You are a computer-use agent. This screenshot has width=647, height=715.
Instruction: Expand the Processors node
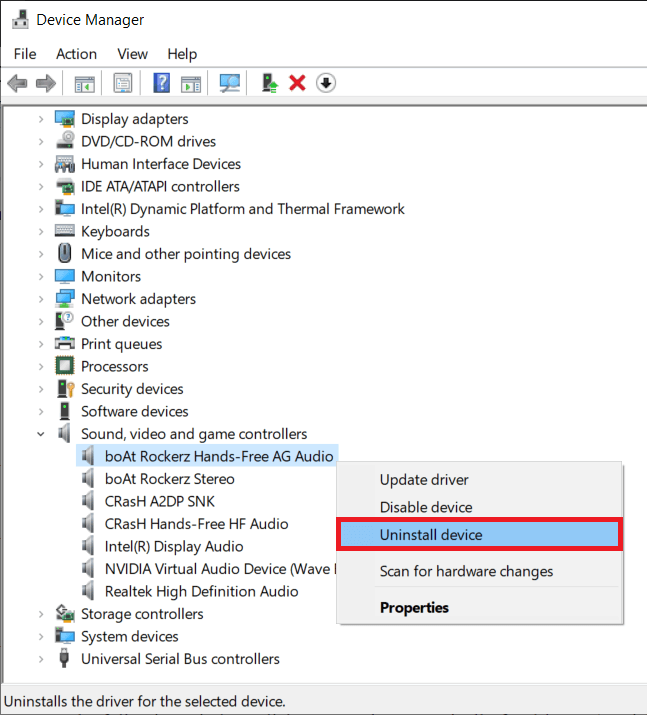click(41, 366)
